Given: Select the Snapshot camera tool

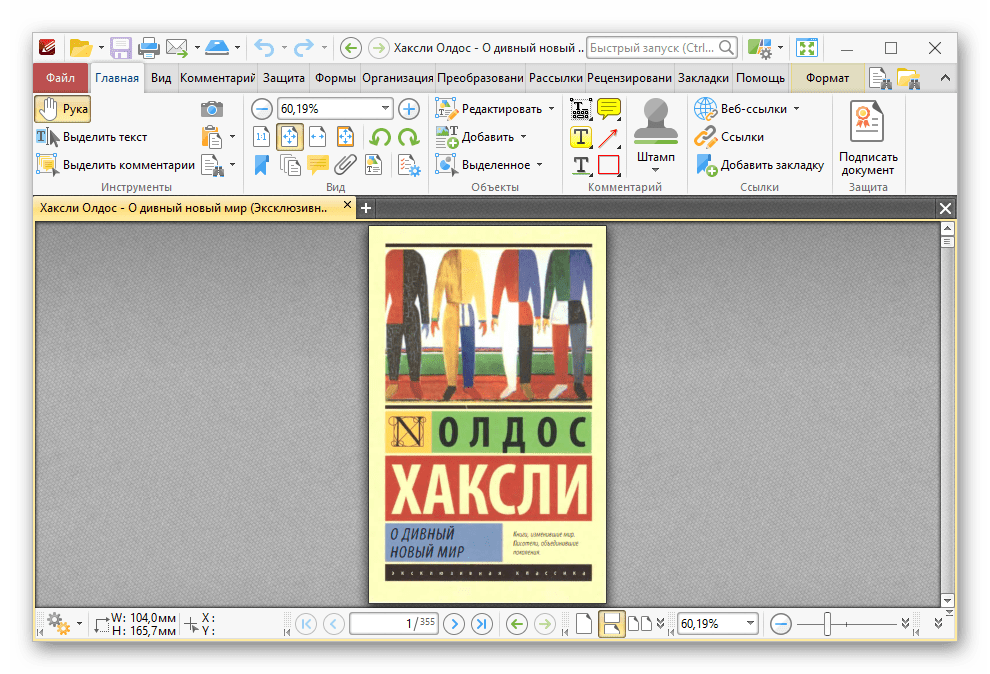Looking at the screenshot, I should [x=212, y=109].
